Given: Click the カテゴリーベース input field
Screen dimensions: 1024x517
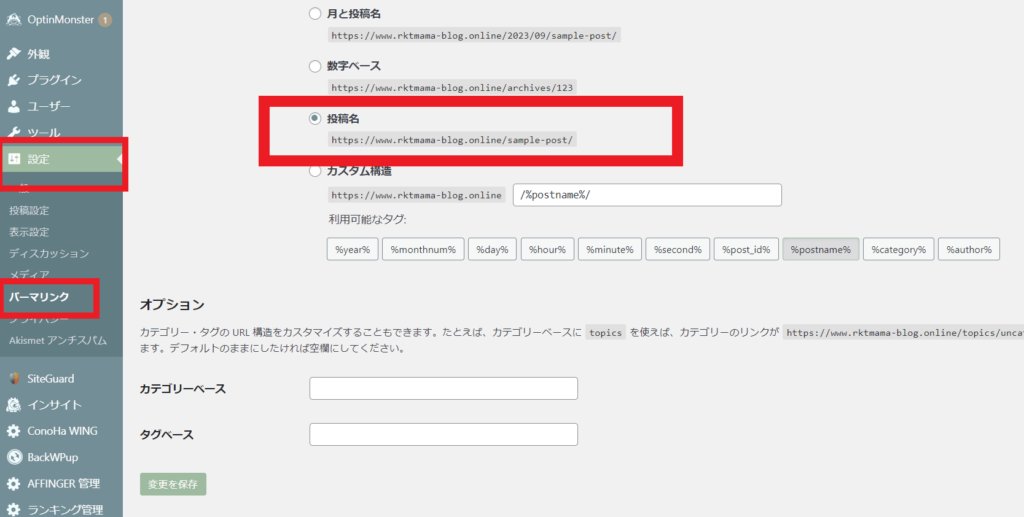Looking at the screenshot, I should pos(443,388).
